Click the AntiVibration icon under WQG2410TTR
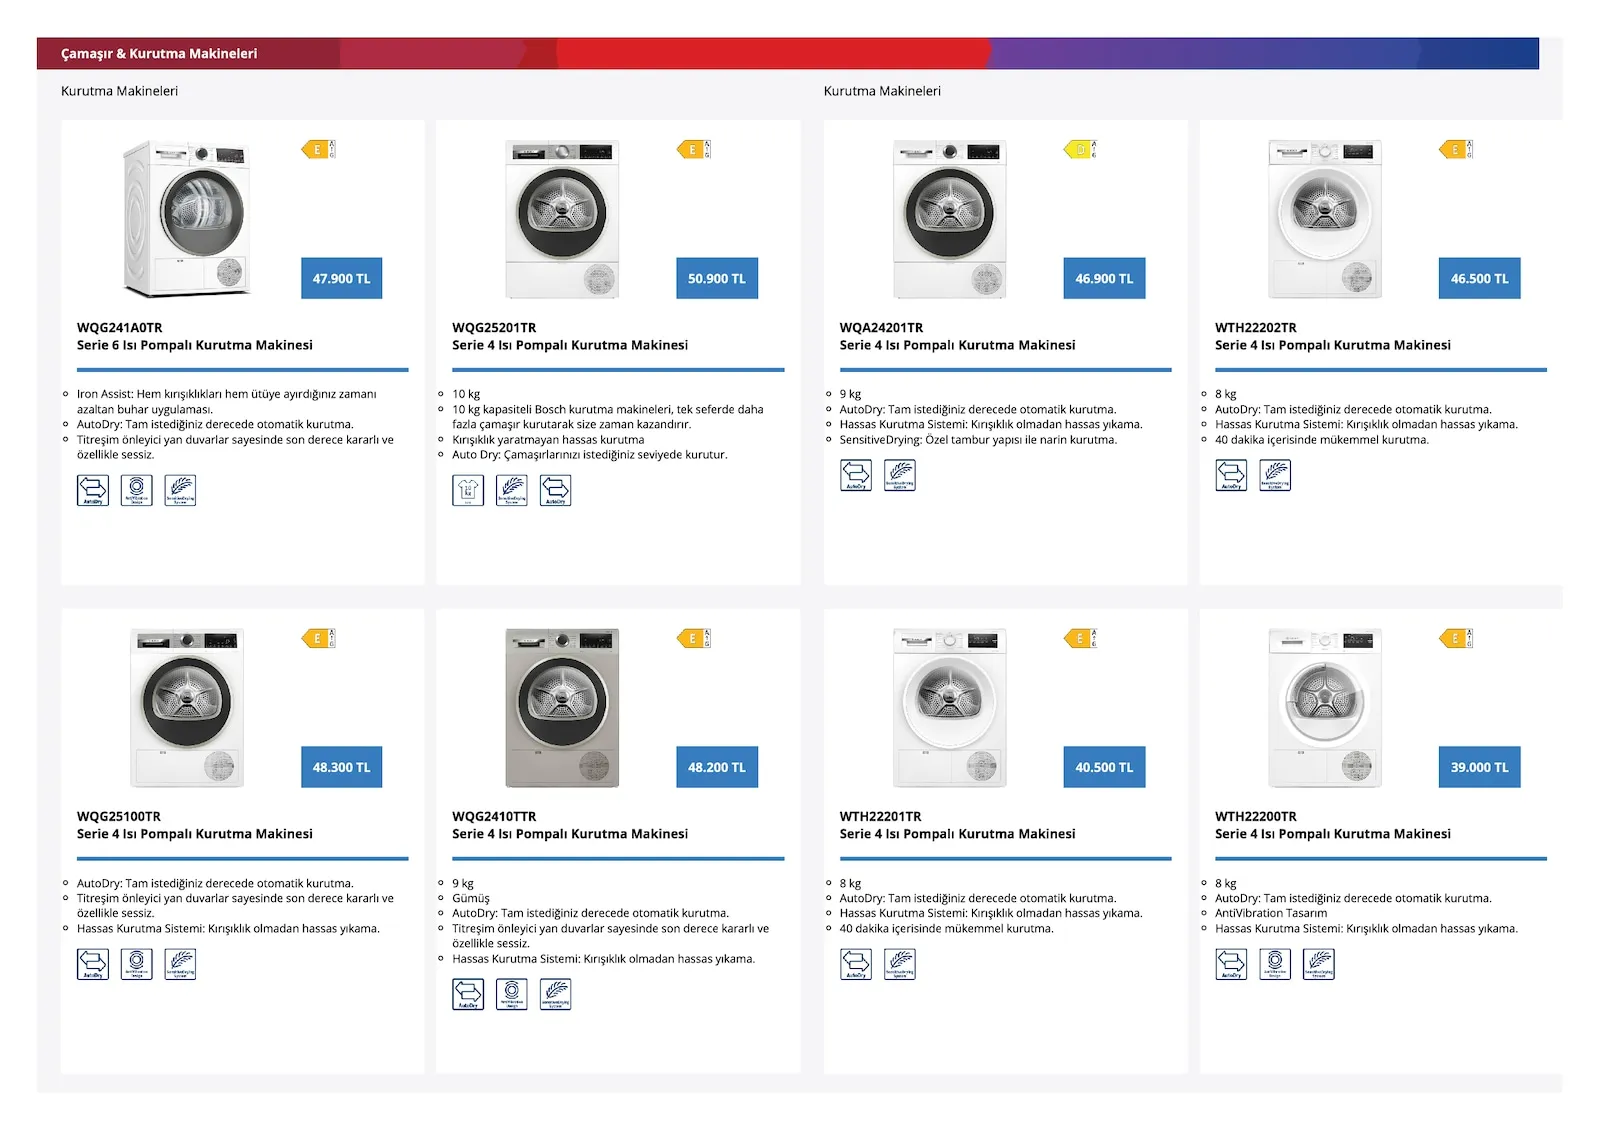Image resolution: width=1600 pixels, height=1131 pixels. [512, 994]
